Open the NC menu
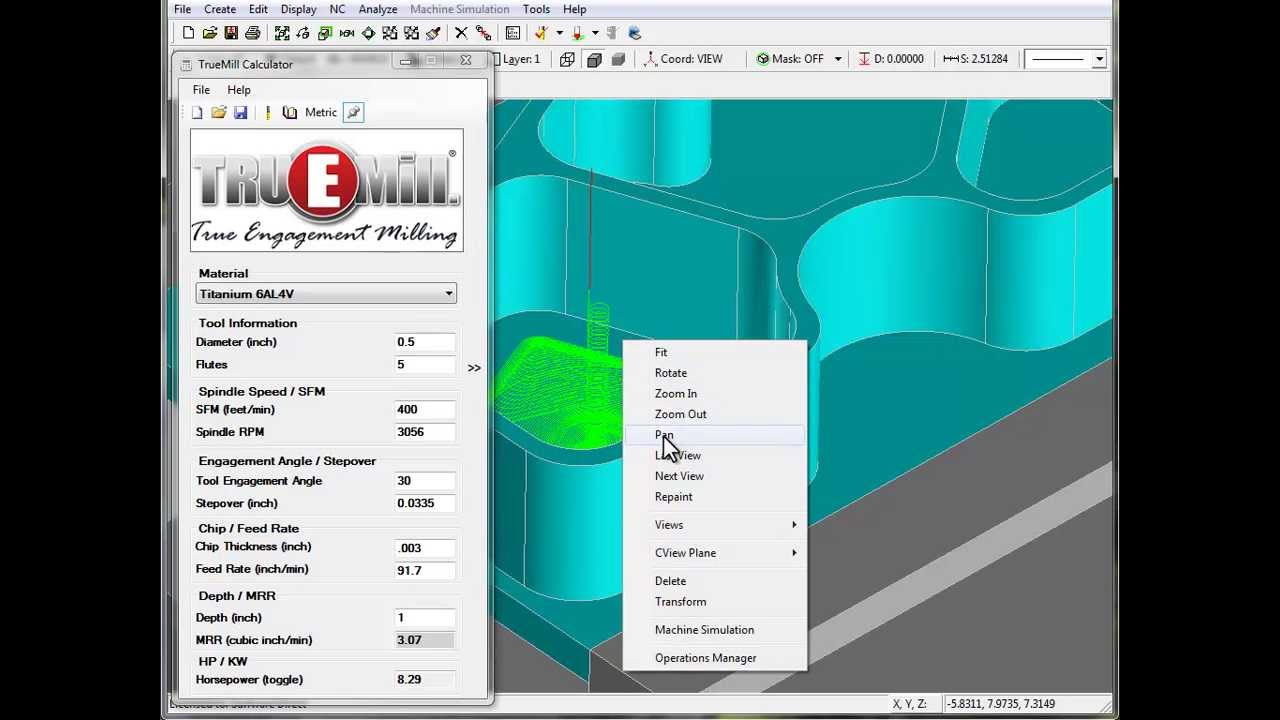Viewport: 1280px width, 720px height. tap(337, 9)
